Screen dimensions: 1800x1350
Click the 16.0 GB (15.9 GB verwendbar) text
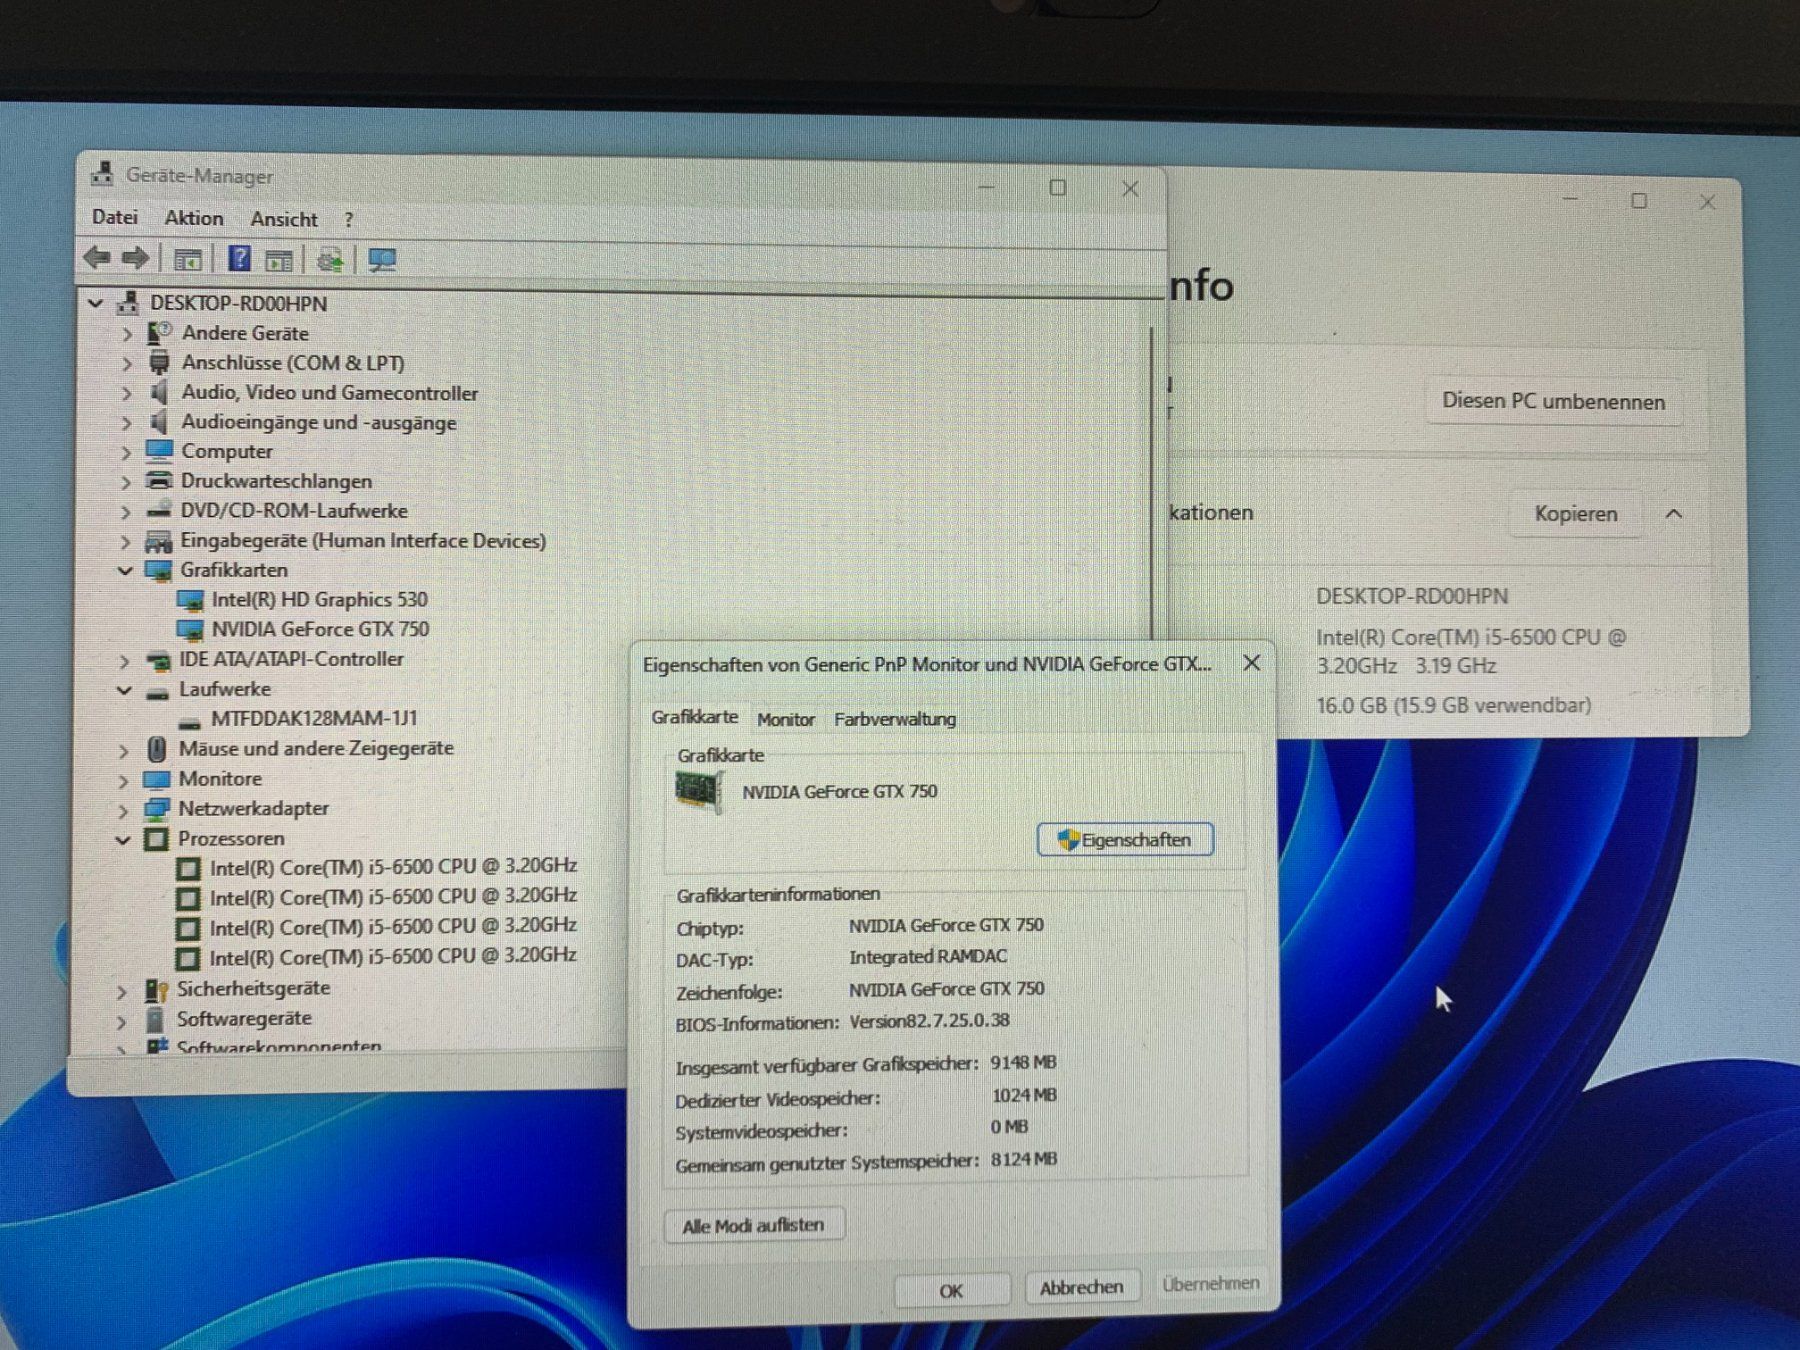[x=1453, y=706]
